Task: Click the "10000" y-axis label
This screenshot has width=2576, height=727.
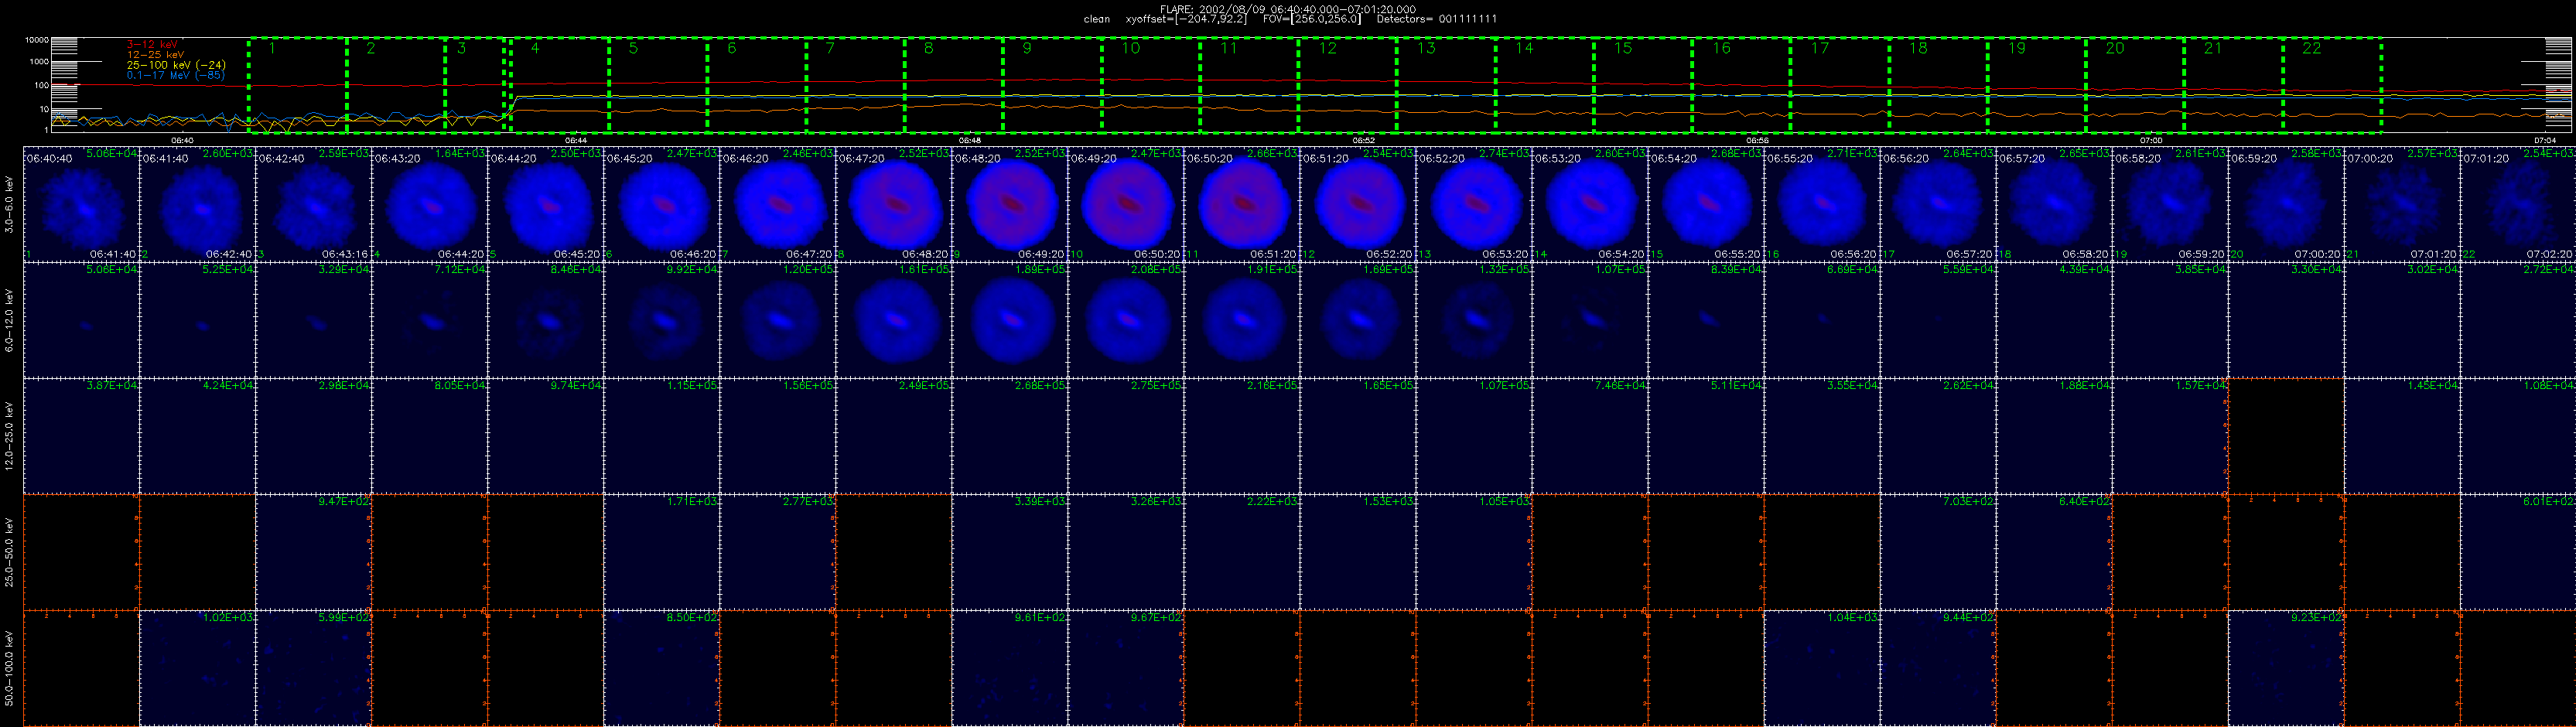Action: coord(37,41)
